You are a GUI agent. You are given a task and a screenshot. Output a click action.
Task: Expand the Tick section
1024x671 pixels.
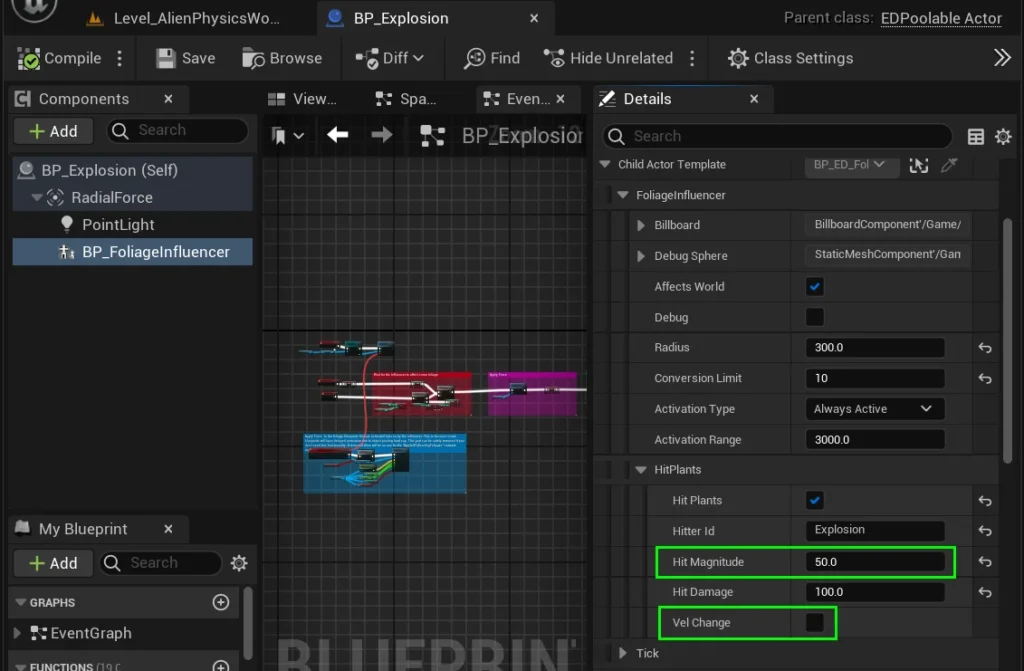(x=625, y=653)
